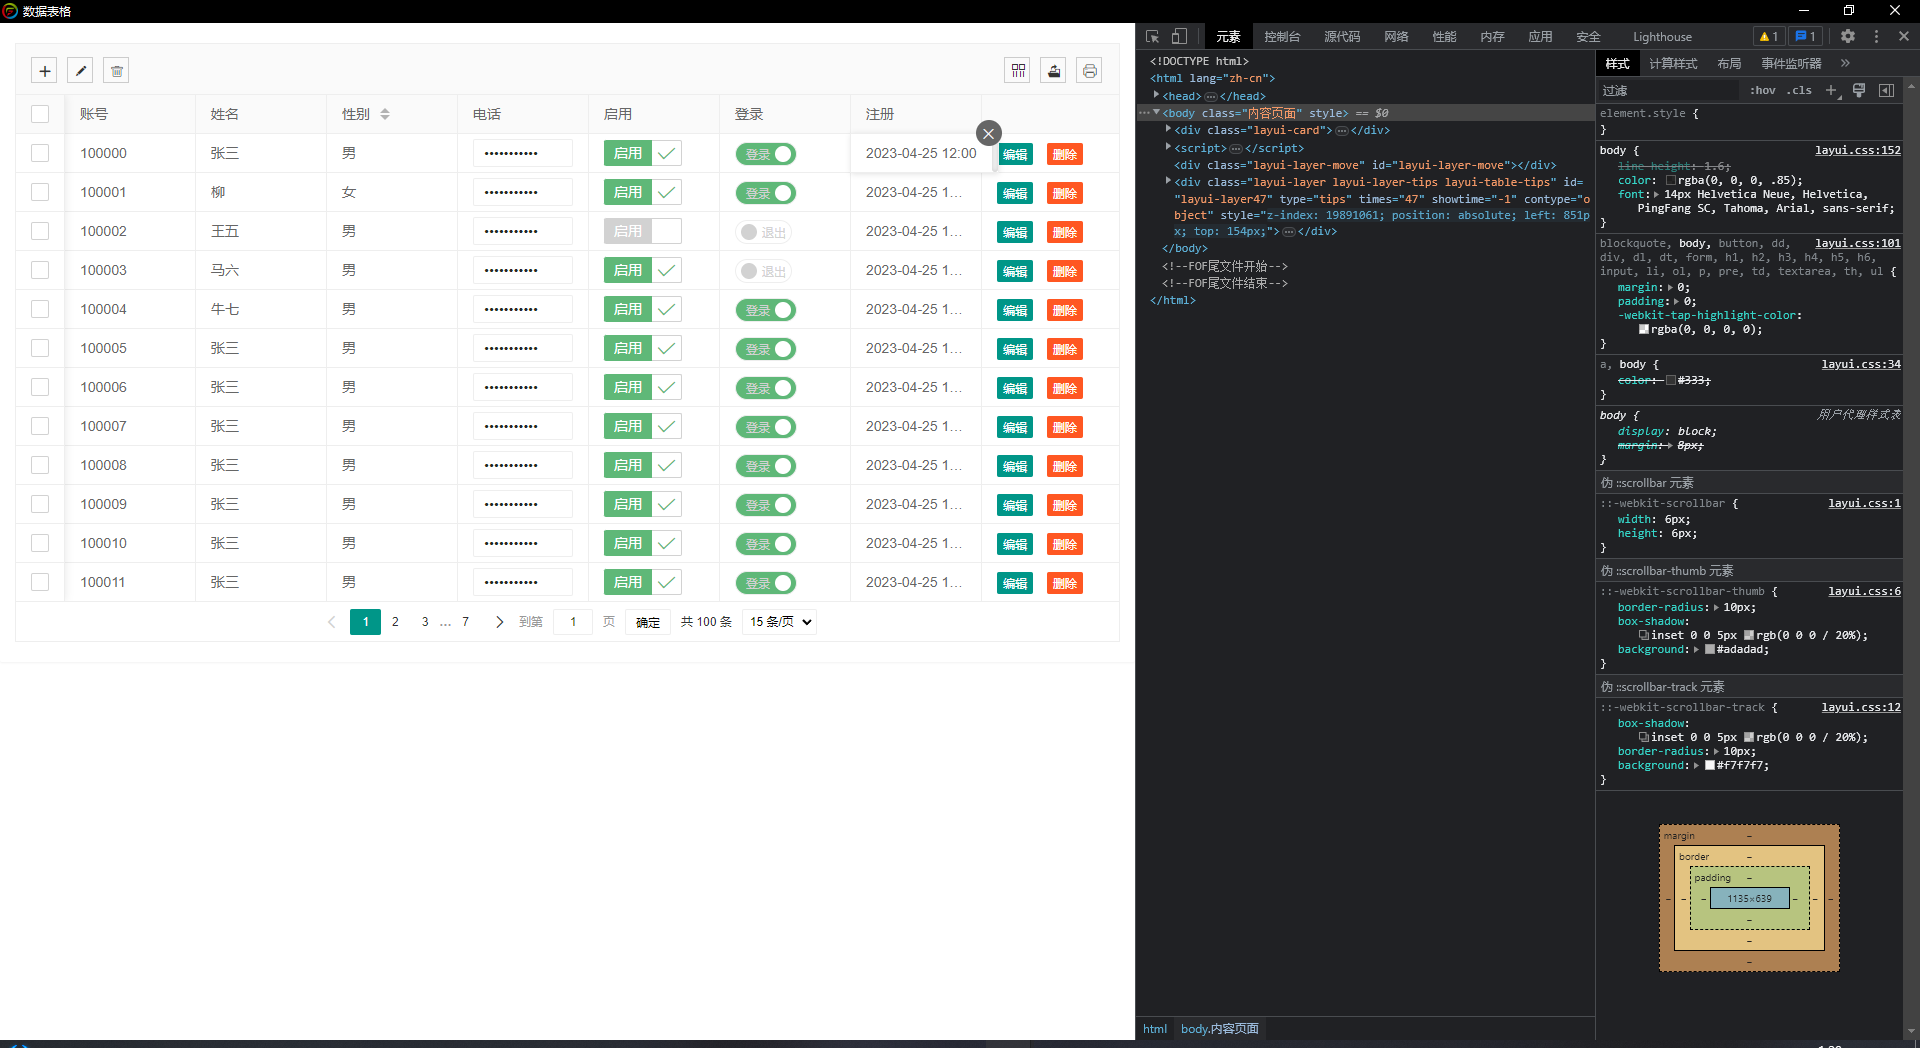Screen dimensions: 1920x1048
Task: Toggle device toolbar icon in DevTools
Action: (x=1180, y=36)
